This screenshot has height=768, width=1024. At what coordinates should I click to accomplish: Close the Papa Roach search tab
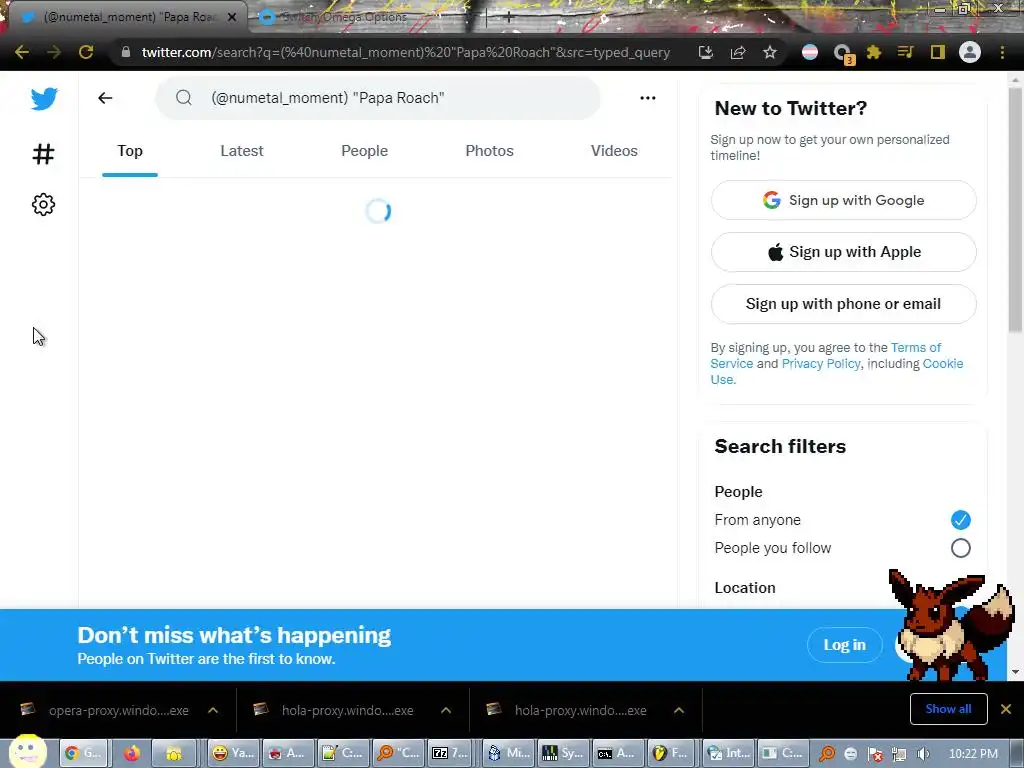tap(232, 18)
